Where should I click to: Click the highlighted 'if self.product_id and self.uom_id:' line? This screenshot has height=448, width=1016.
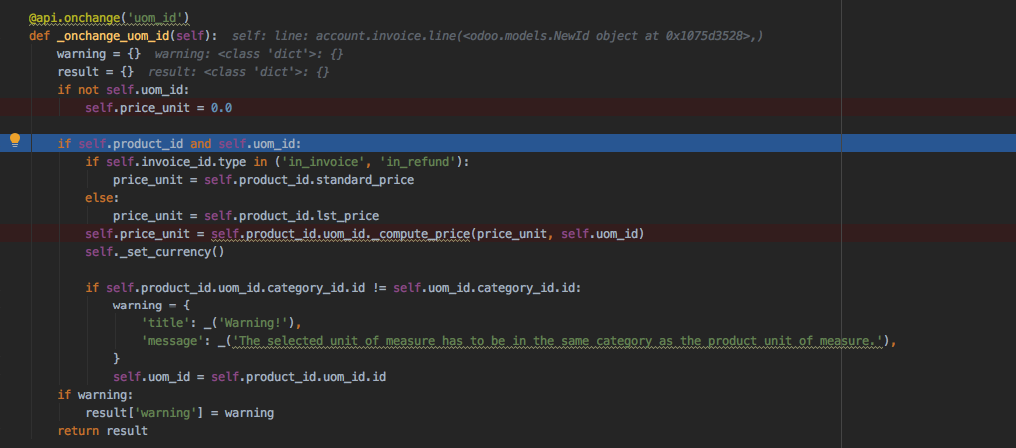coord(179,143)
